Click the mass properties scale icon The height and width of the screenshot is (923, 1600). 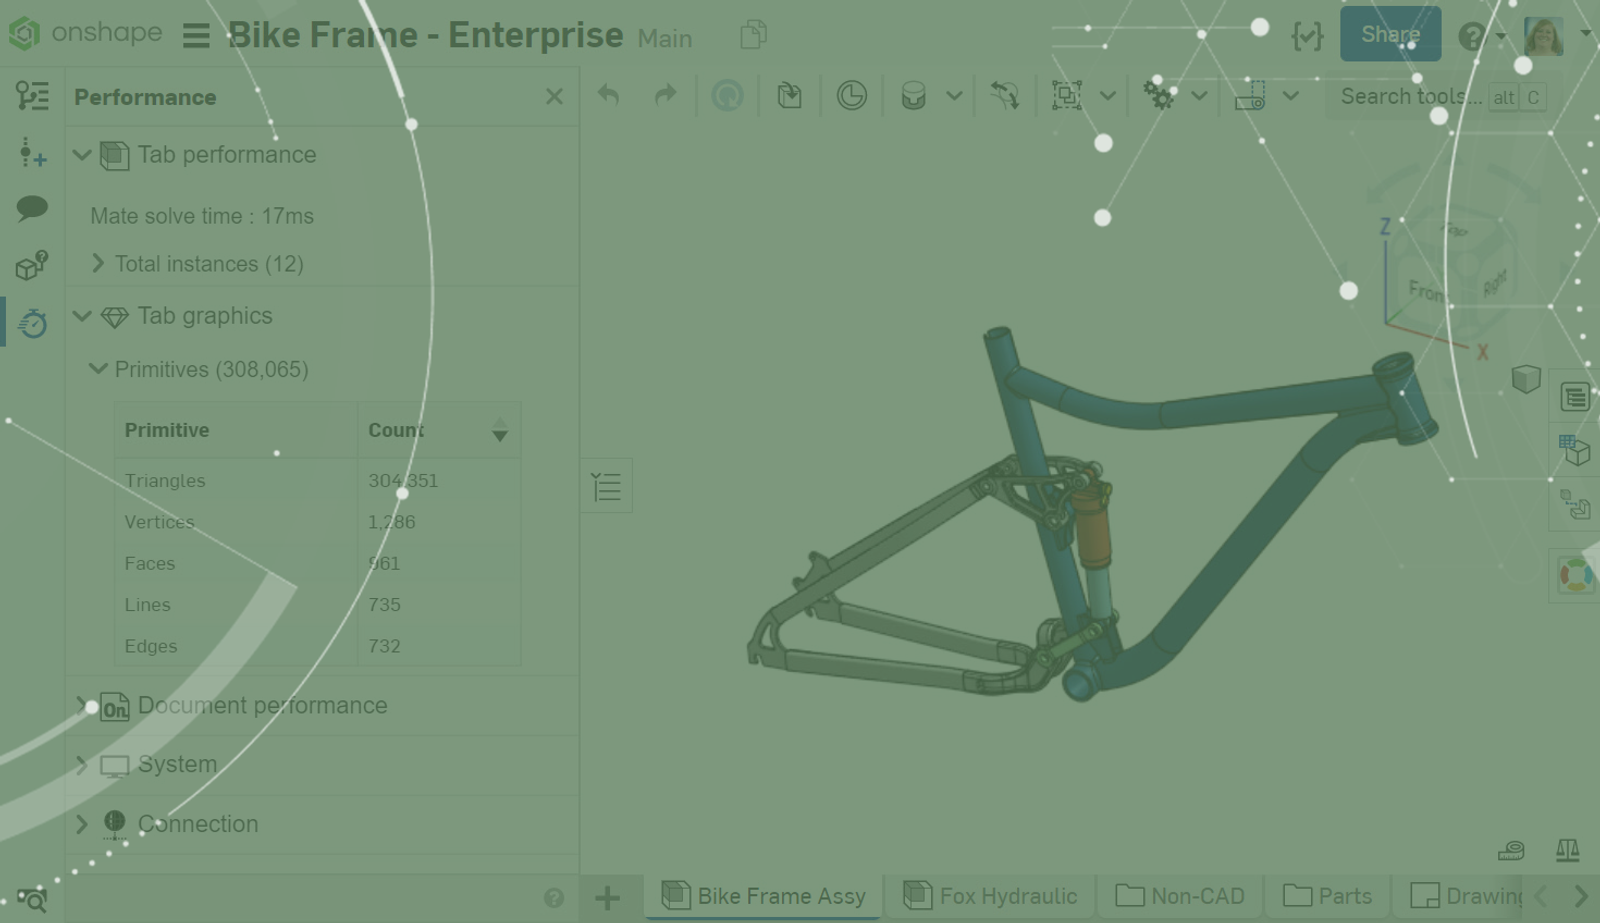(1567, 850)
